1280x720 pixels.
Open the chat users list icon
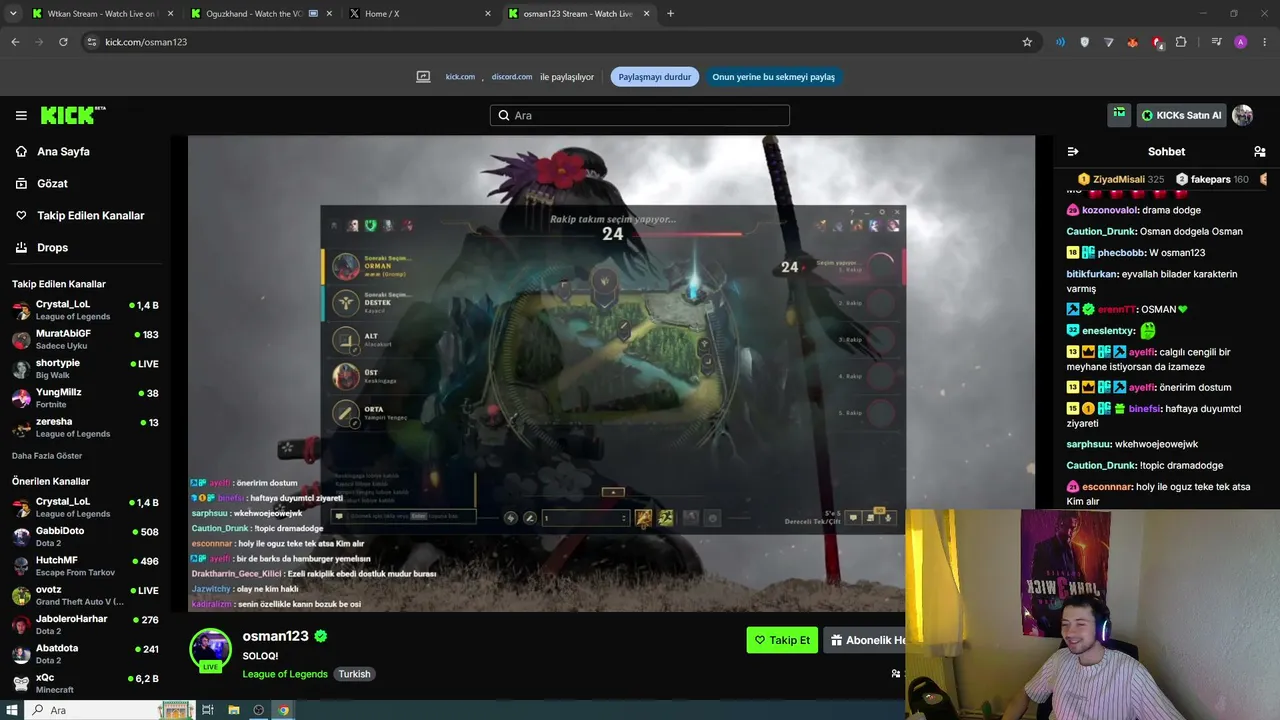point(1259,152)
